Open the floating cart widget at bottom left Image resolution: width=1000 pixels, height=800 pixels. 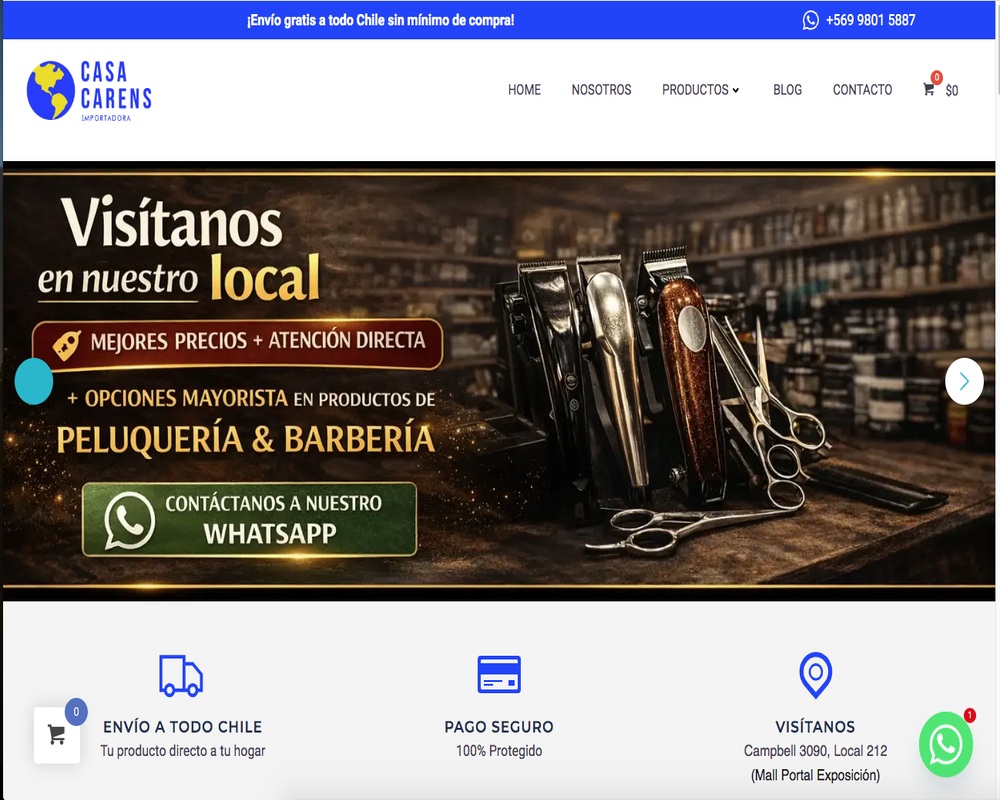coord(57,735)
